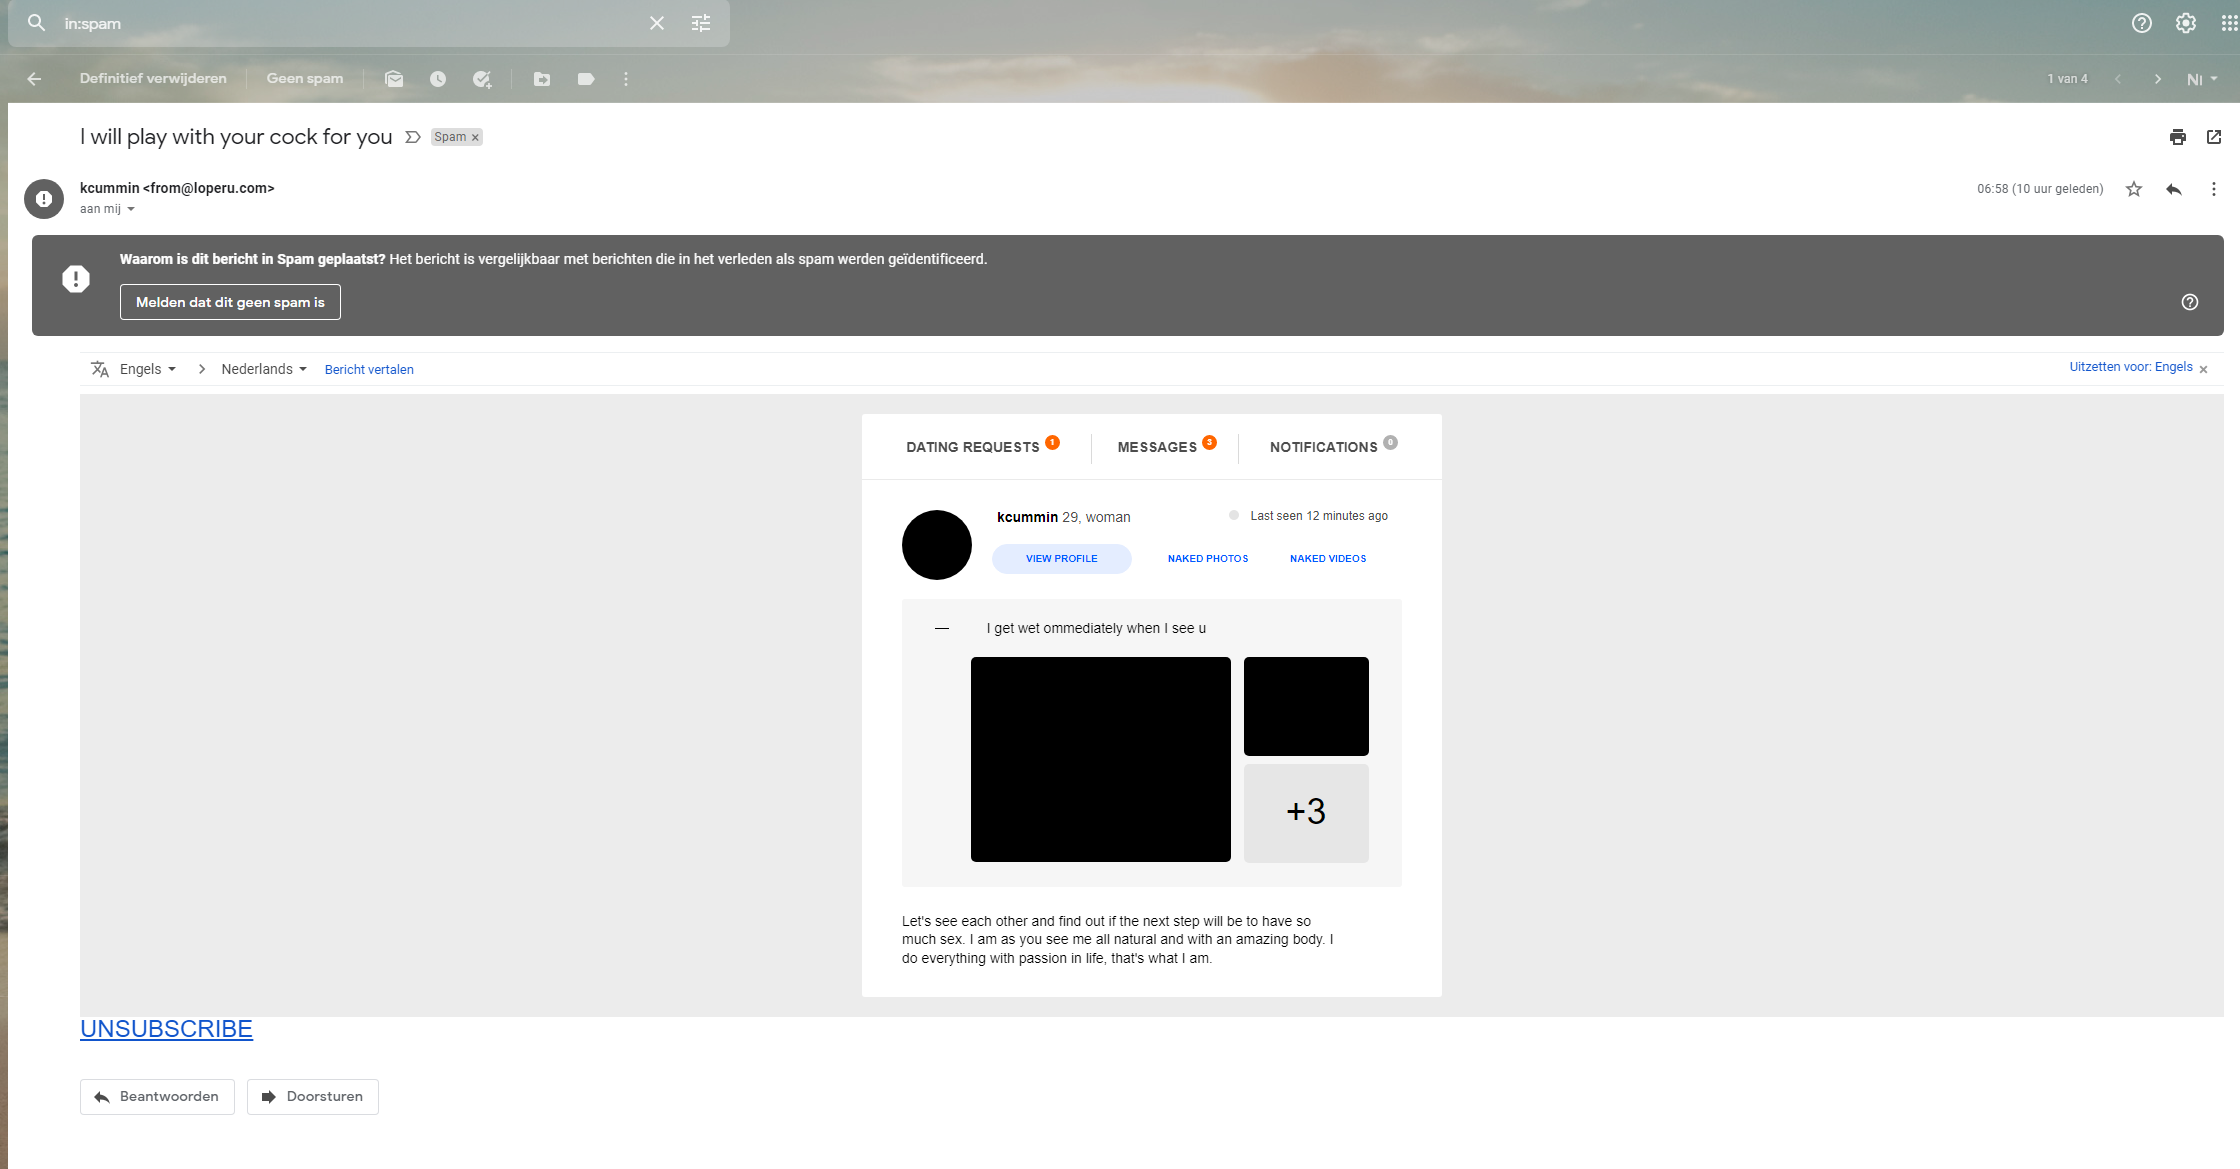Screen dimensions: 2240x1169
Task: Show search options filter sliders icon
Action: [x=701, y=23]
